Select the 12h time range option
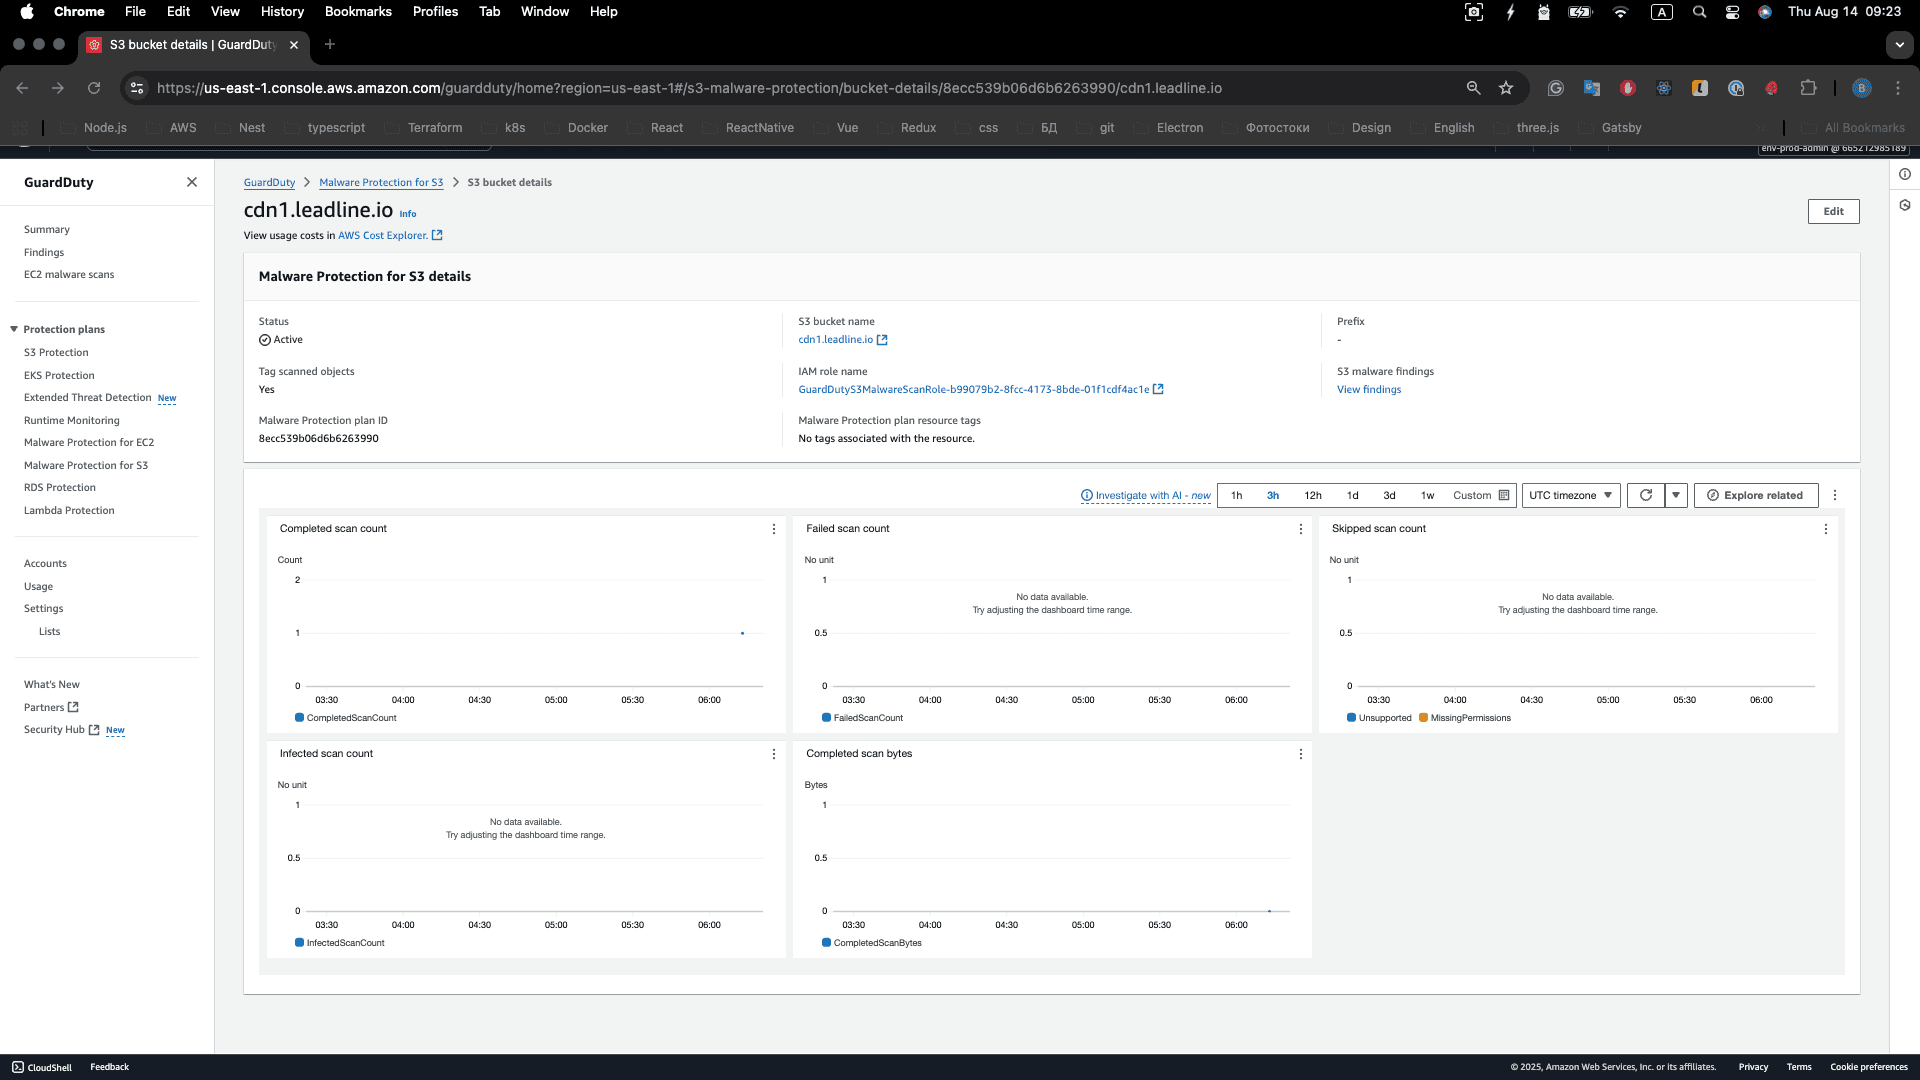Screen dimensions: 1920x1080 coord(1312,495)
